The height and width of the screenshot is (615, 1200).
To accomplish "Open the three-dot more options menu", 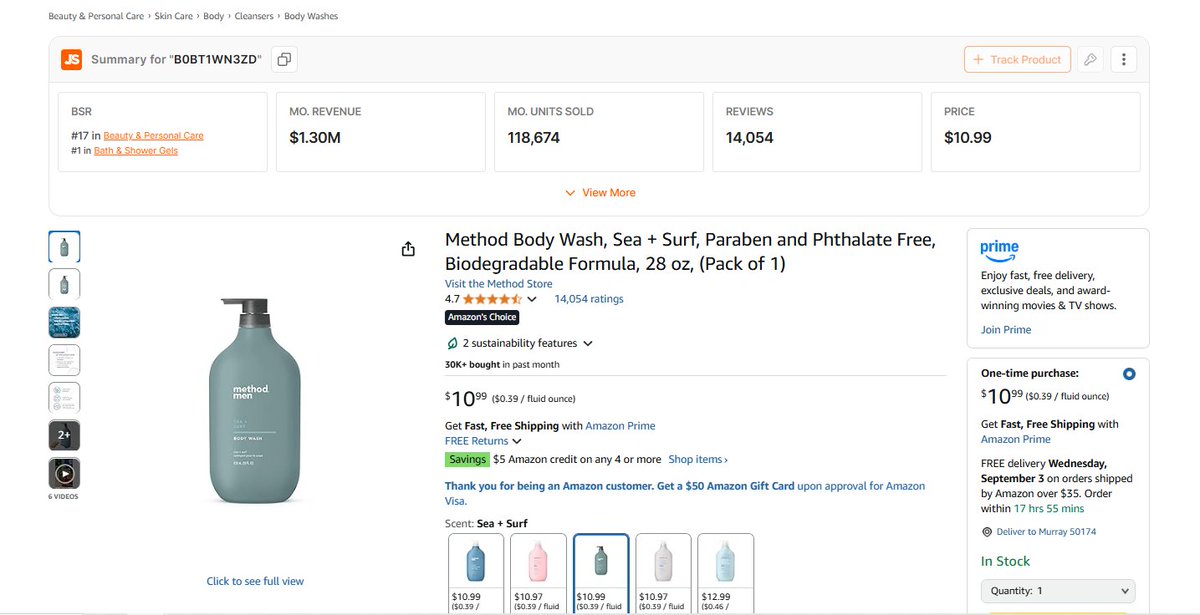I will tap(1123, 60).
